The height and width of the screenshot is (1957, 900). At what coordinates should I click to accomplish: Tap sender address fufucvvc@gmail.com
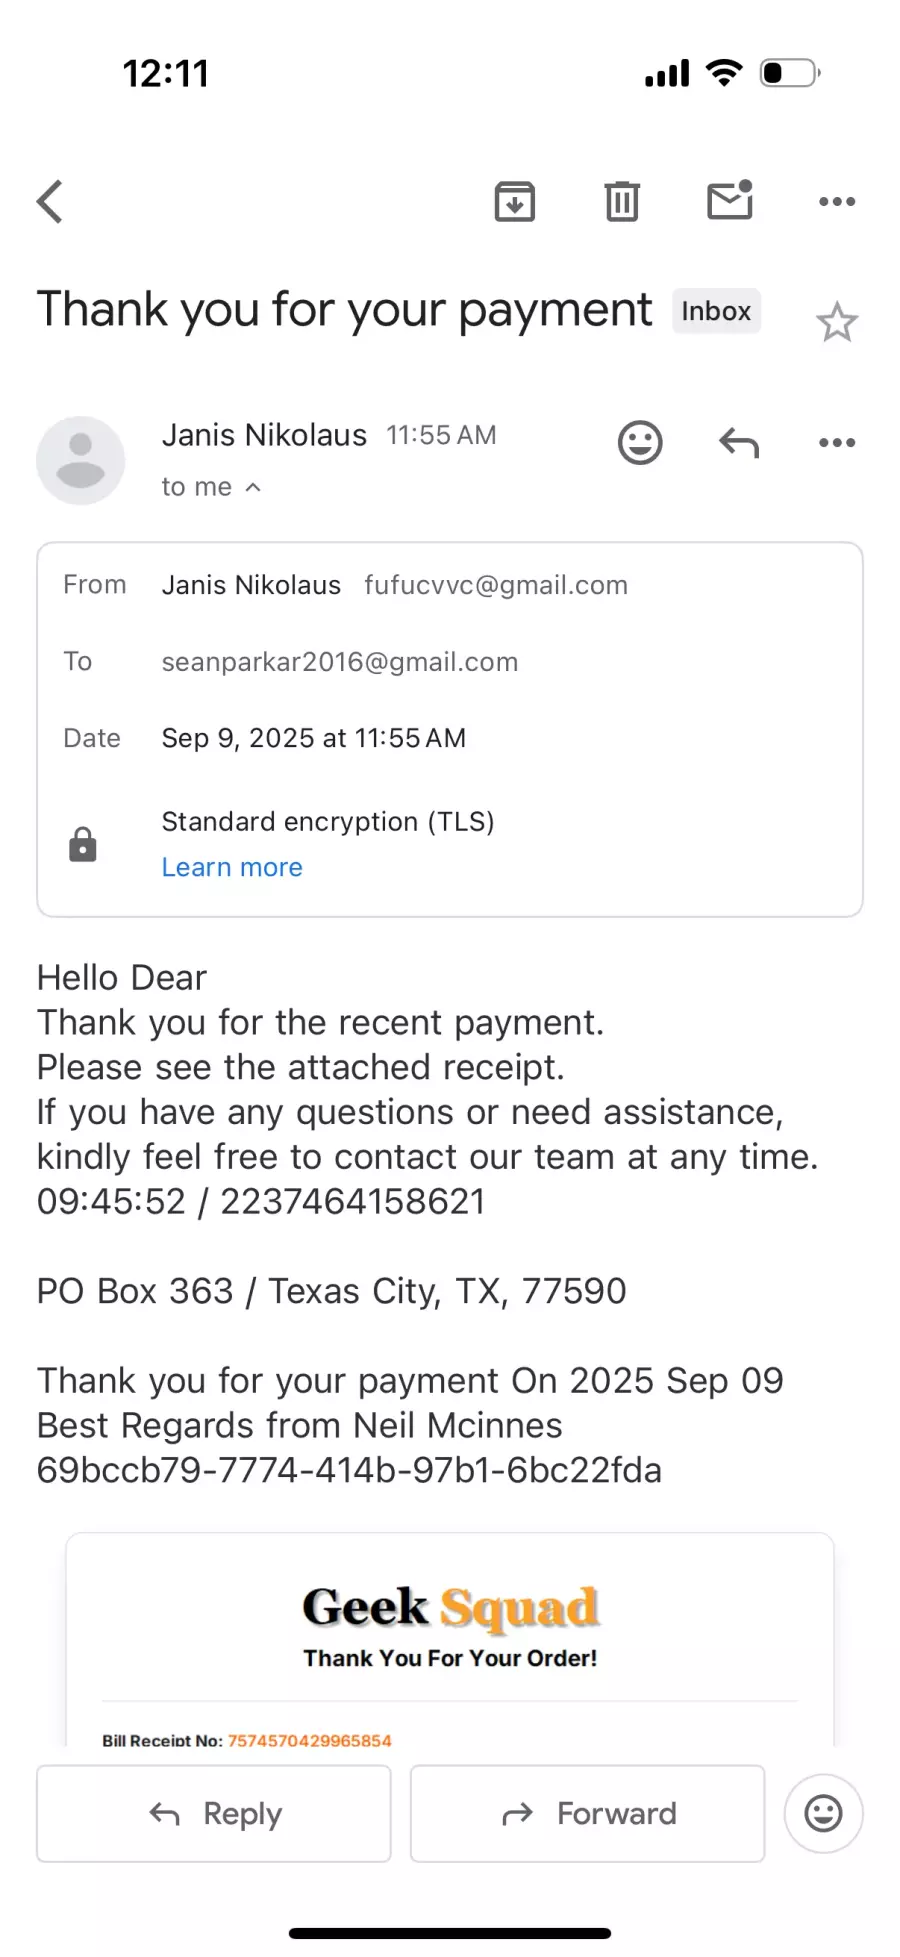click(x=496, y=585)
